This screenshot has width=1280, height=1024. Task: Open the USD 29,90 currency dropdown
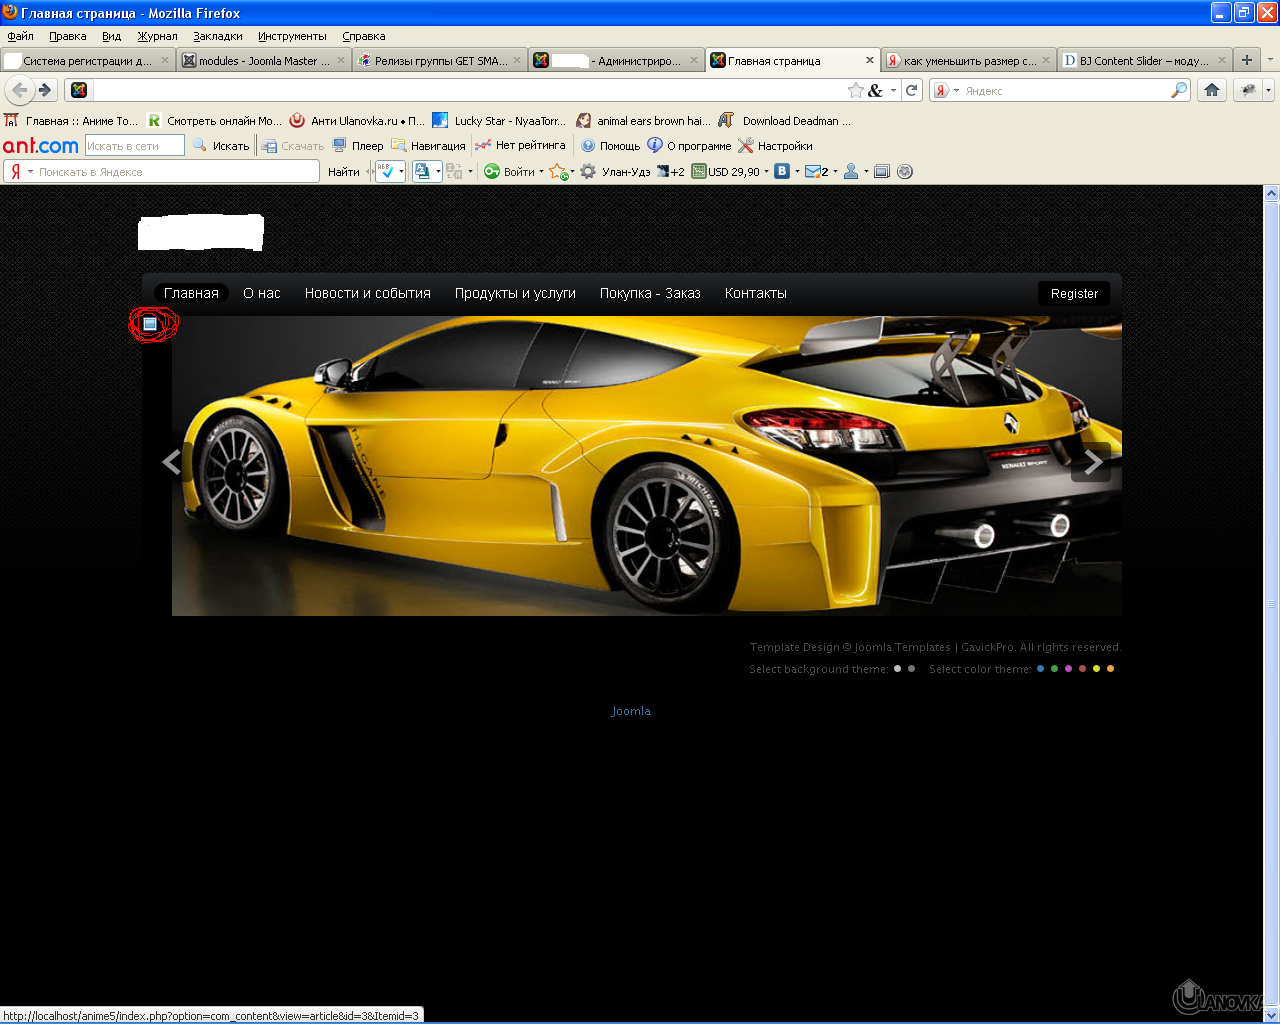tap(767, 172)
